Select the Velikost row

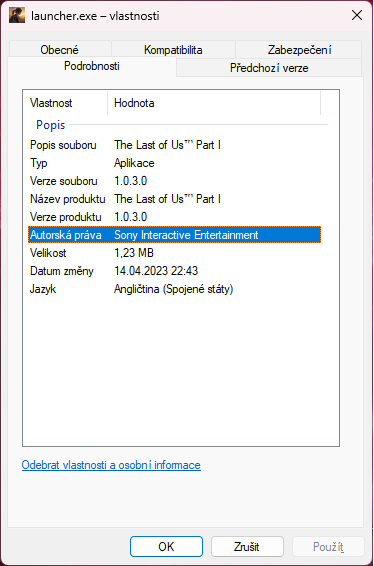point(174,253)
